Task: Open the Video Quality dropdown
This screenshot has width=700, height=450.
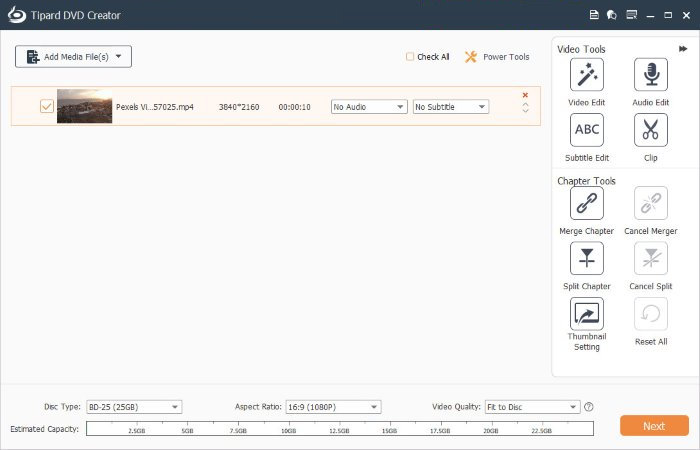Action: 532,407
